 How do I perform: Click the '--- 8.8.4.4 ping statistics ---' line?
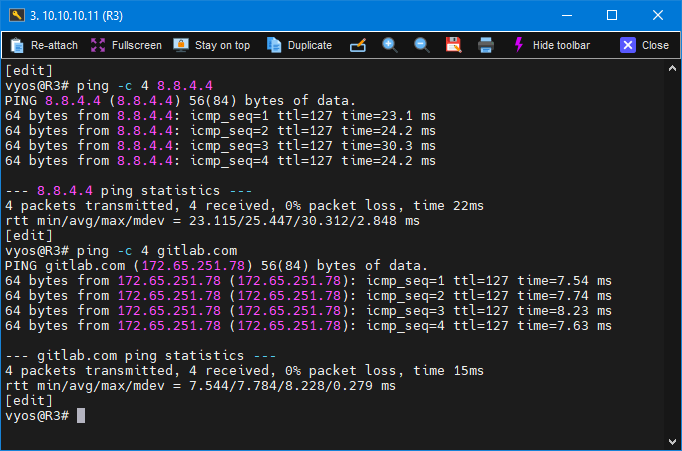coord(129,190)
